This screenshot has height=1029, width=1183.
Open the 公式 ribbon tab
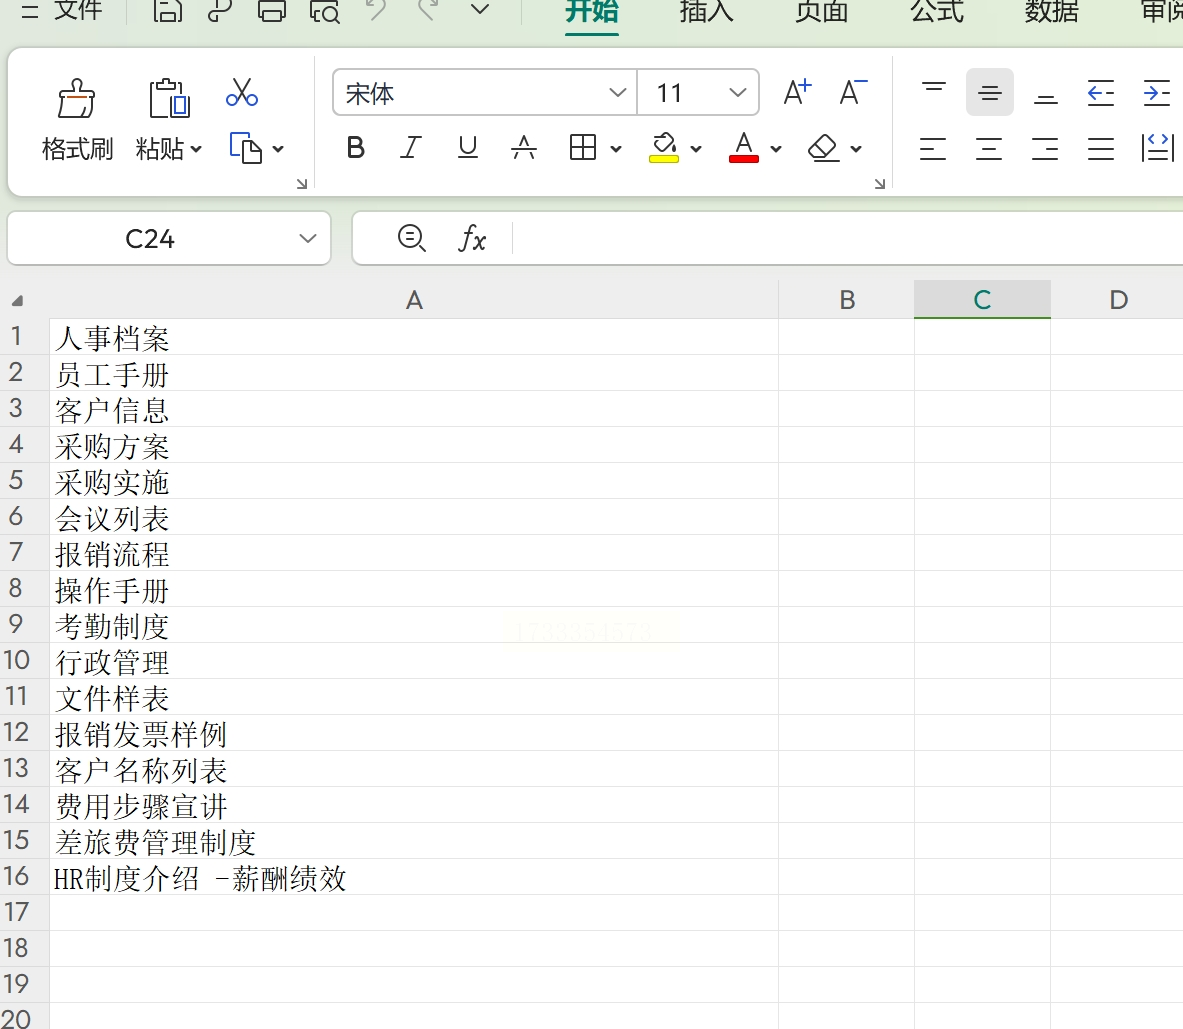pyautogui.click(x=936, y=11)
